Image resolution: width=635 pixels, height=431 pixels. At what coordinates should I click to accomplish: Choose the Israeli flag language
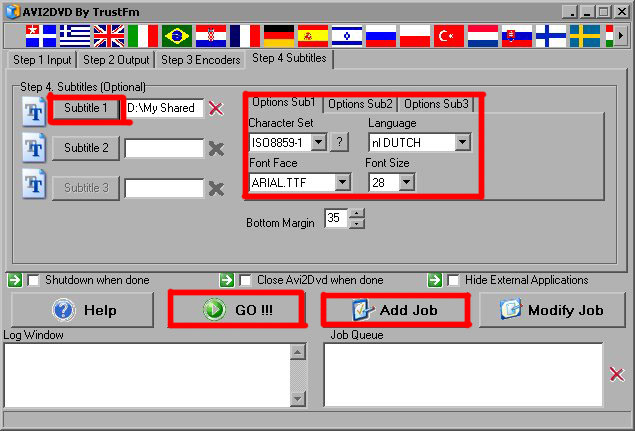[x=347, y=36]
